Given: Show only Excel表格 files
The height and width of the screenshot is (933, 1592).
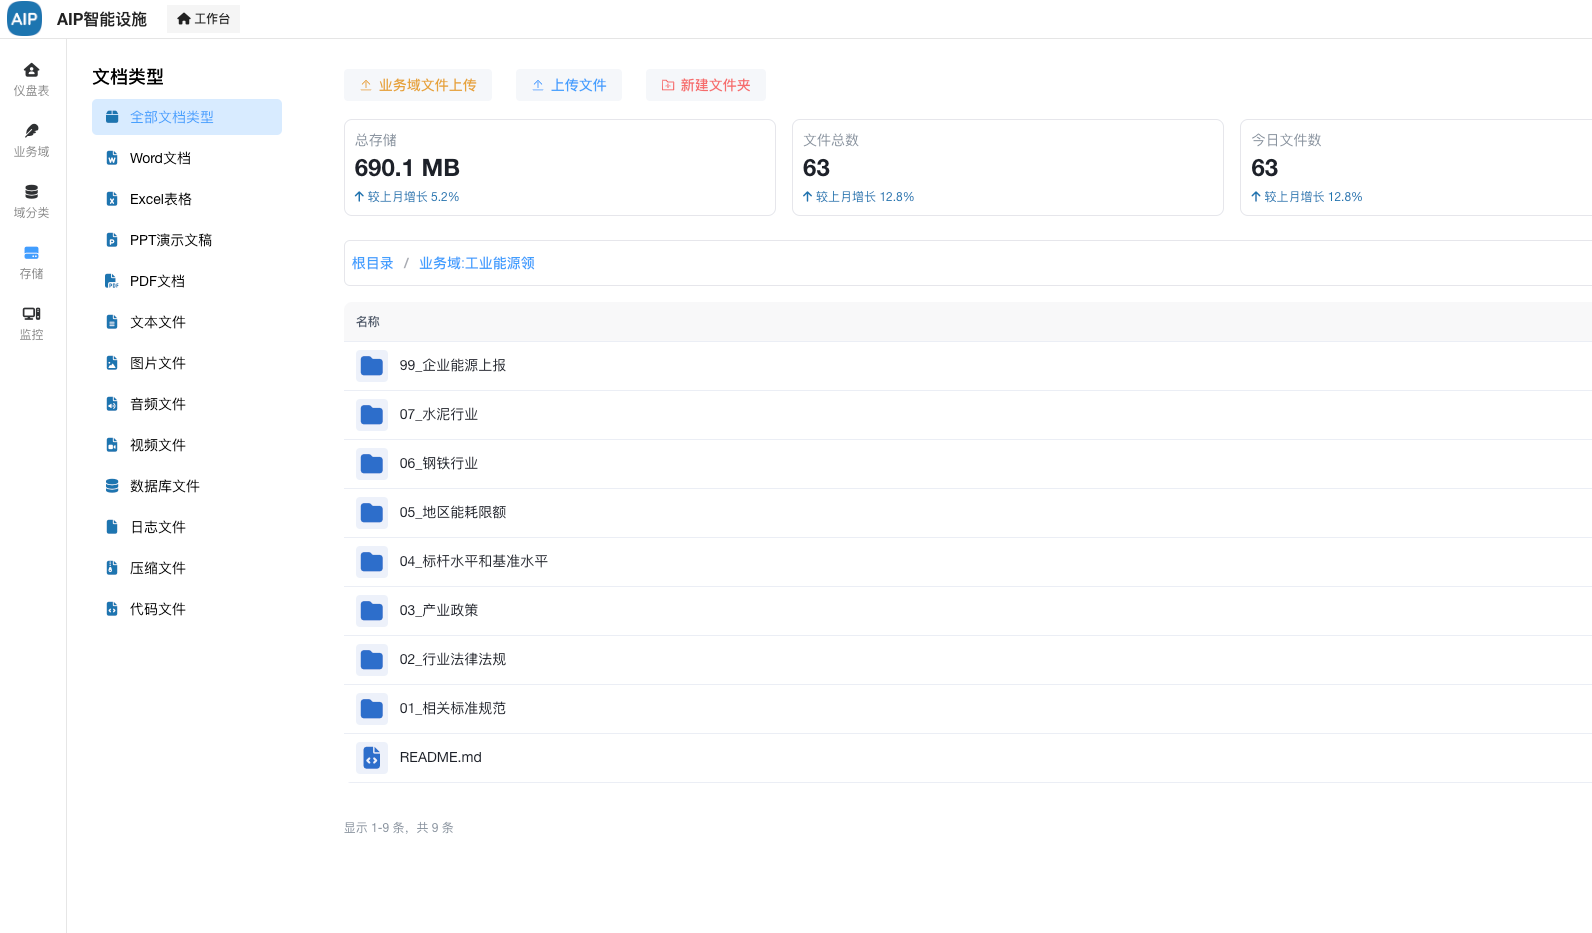Looking at the screenshot, I should [160, 199].
